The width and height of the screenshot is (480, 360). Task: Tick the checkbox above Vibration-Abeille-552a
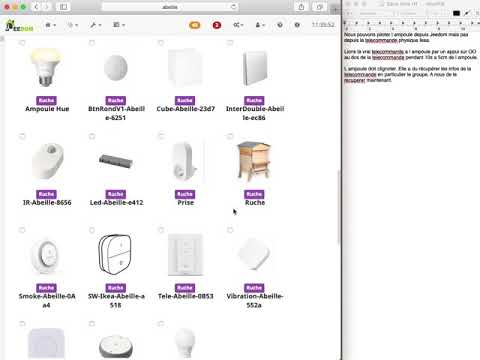pyautogui.click(x=230, y=230)
